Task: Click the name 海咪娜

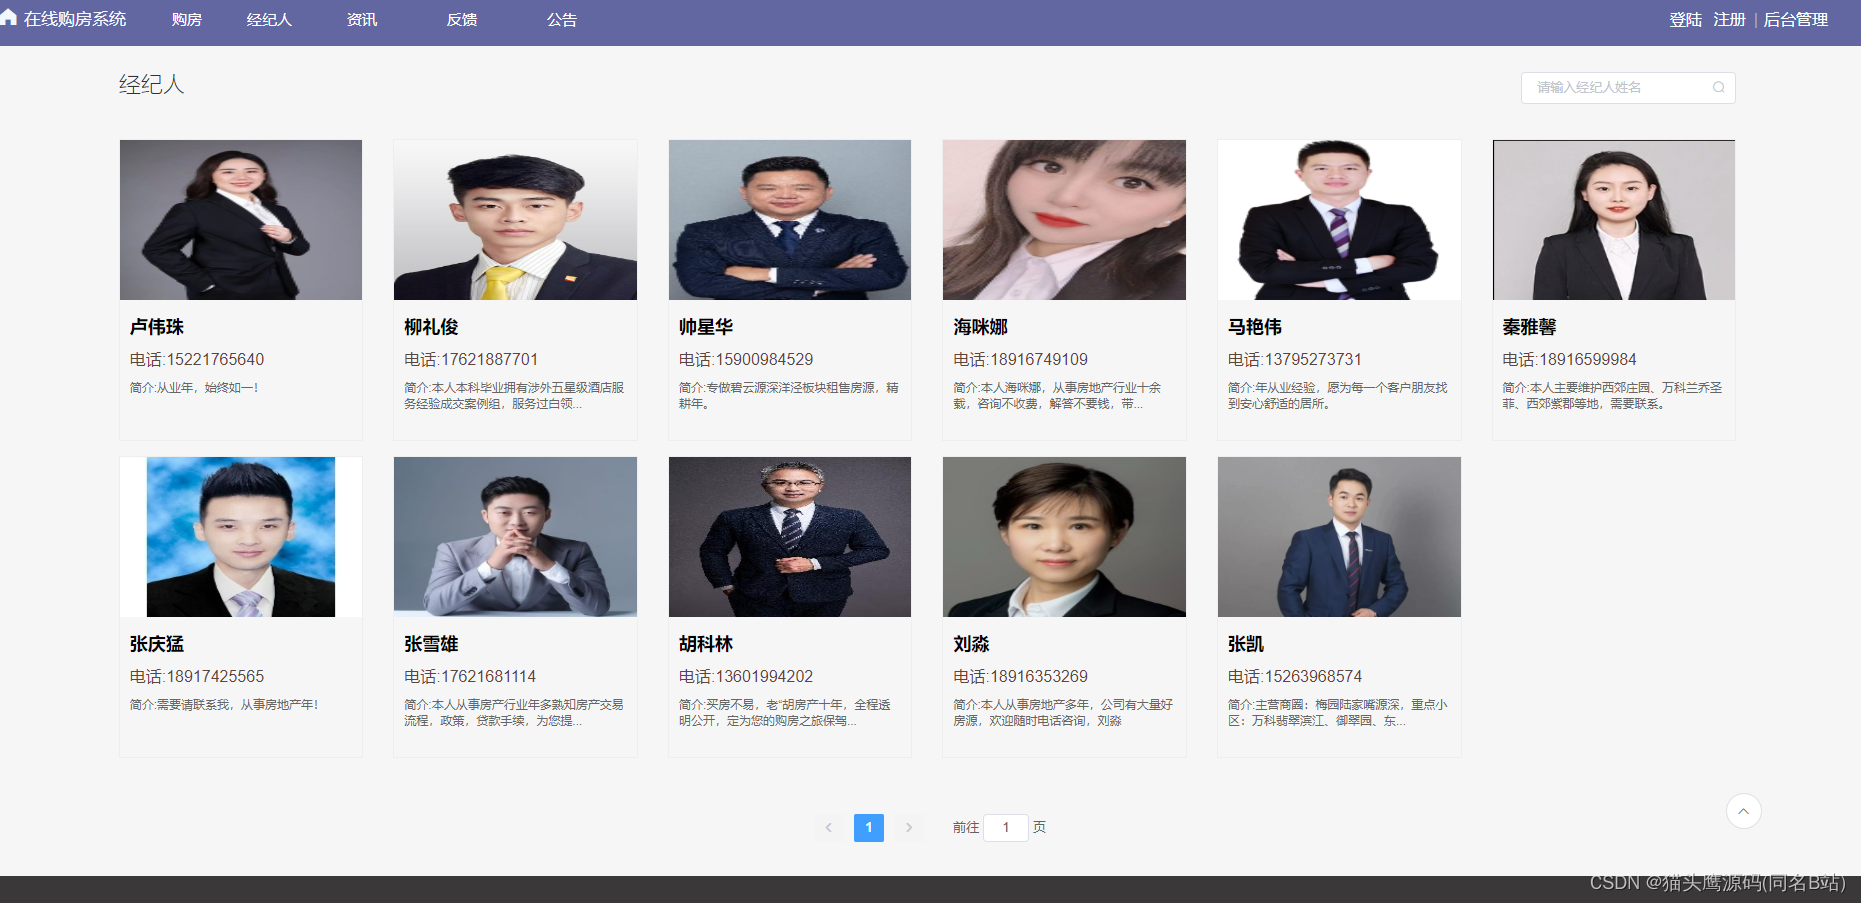Action: click(980, 327)
